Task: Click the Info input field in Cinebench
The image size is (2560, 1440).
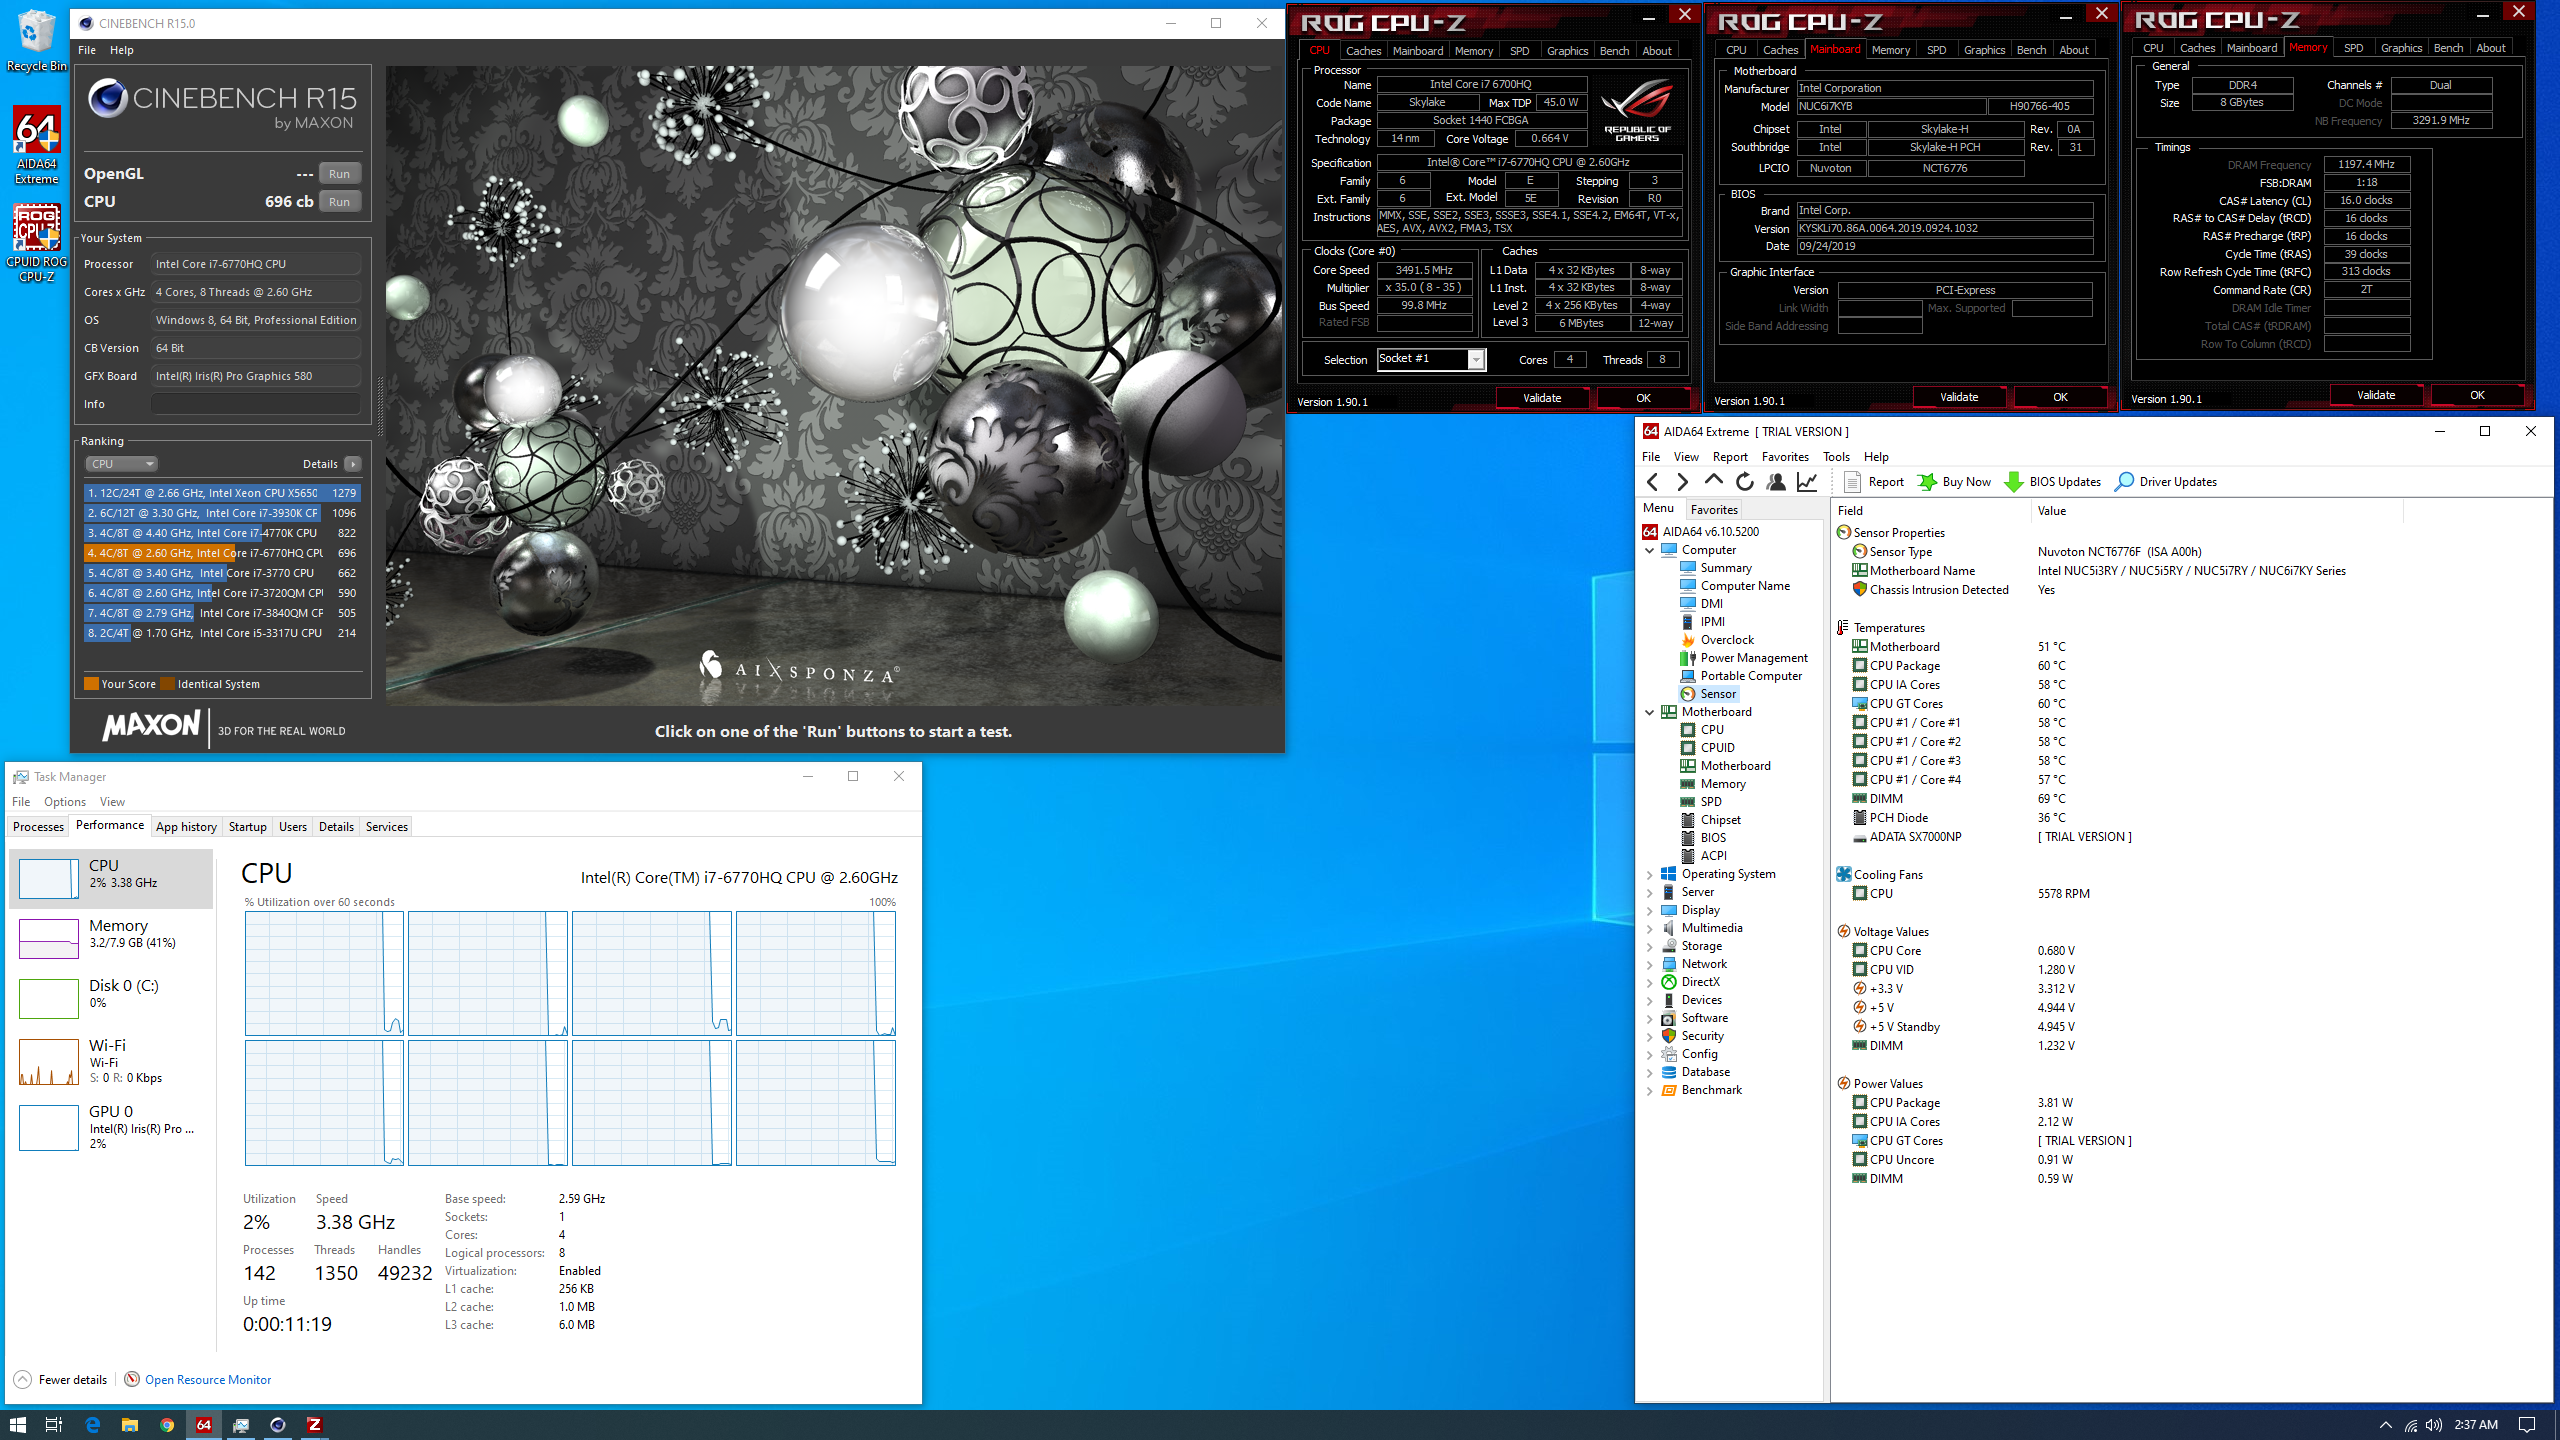Action: (x=256, y=404)
